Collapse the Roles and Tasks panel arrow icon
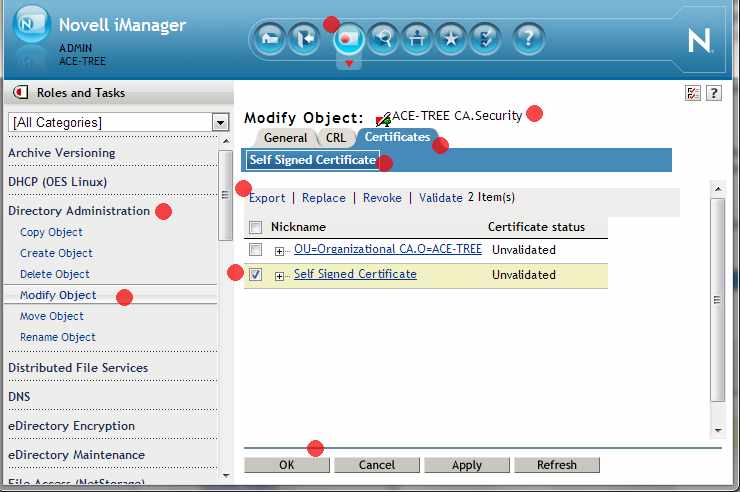The height and width of the screenshot is (492, 740). pos(20,92)
